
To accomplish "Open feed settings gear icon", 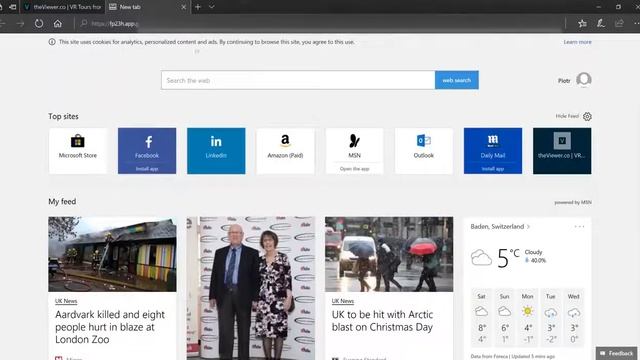I will point(587,117).
